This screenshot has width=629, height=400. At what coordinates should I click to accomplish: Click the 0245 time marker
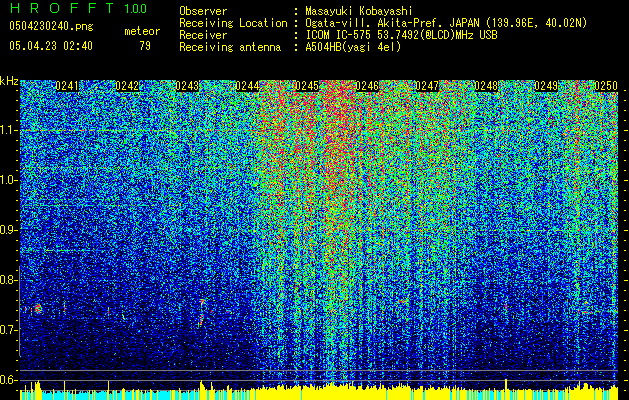[x=307, y=86]
